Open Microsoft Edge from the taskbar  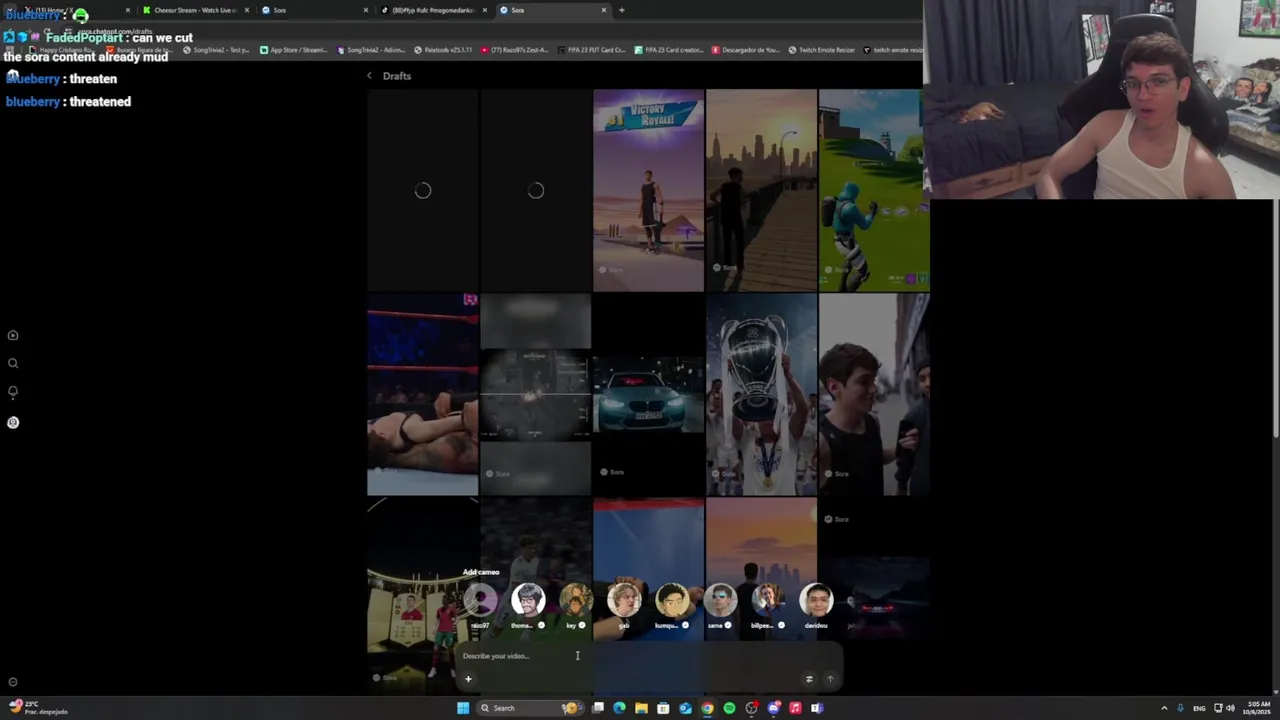tap(619, 708)
